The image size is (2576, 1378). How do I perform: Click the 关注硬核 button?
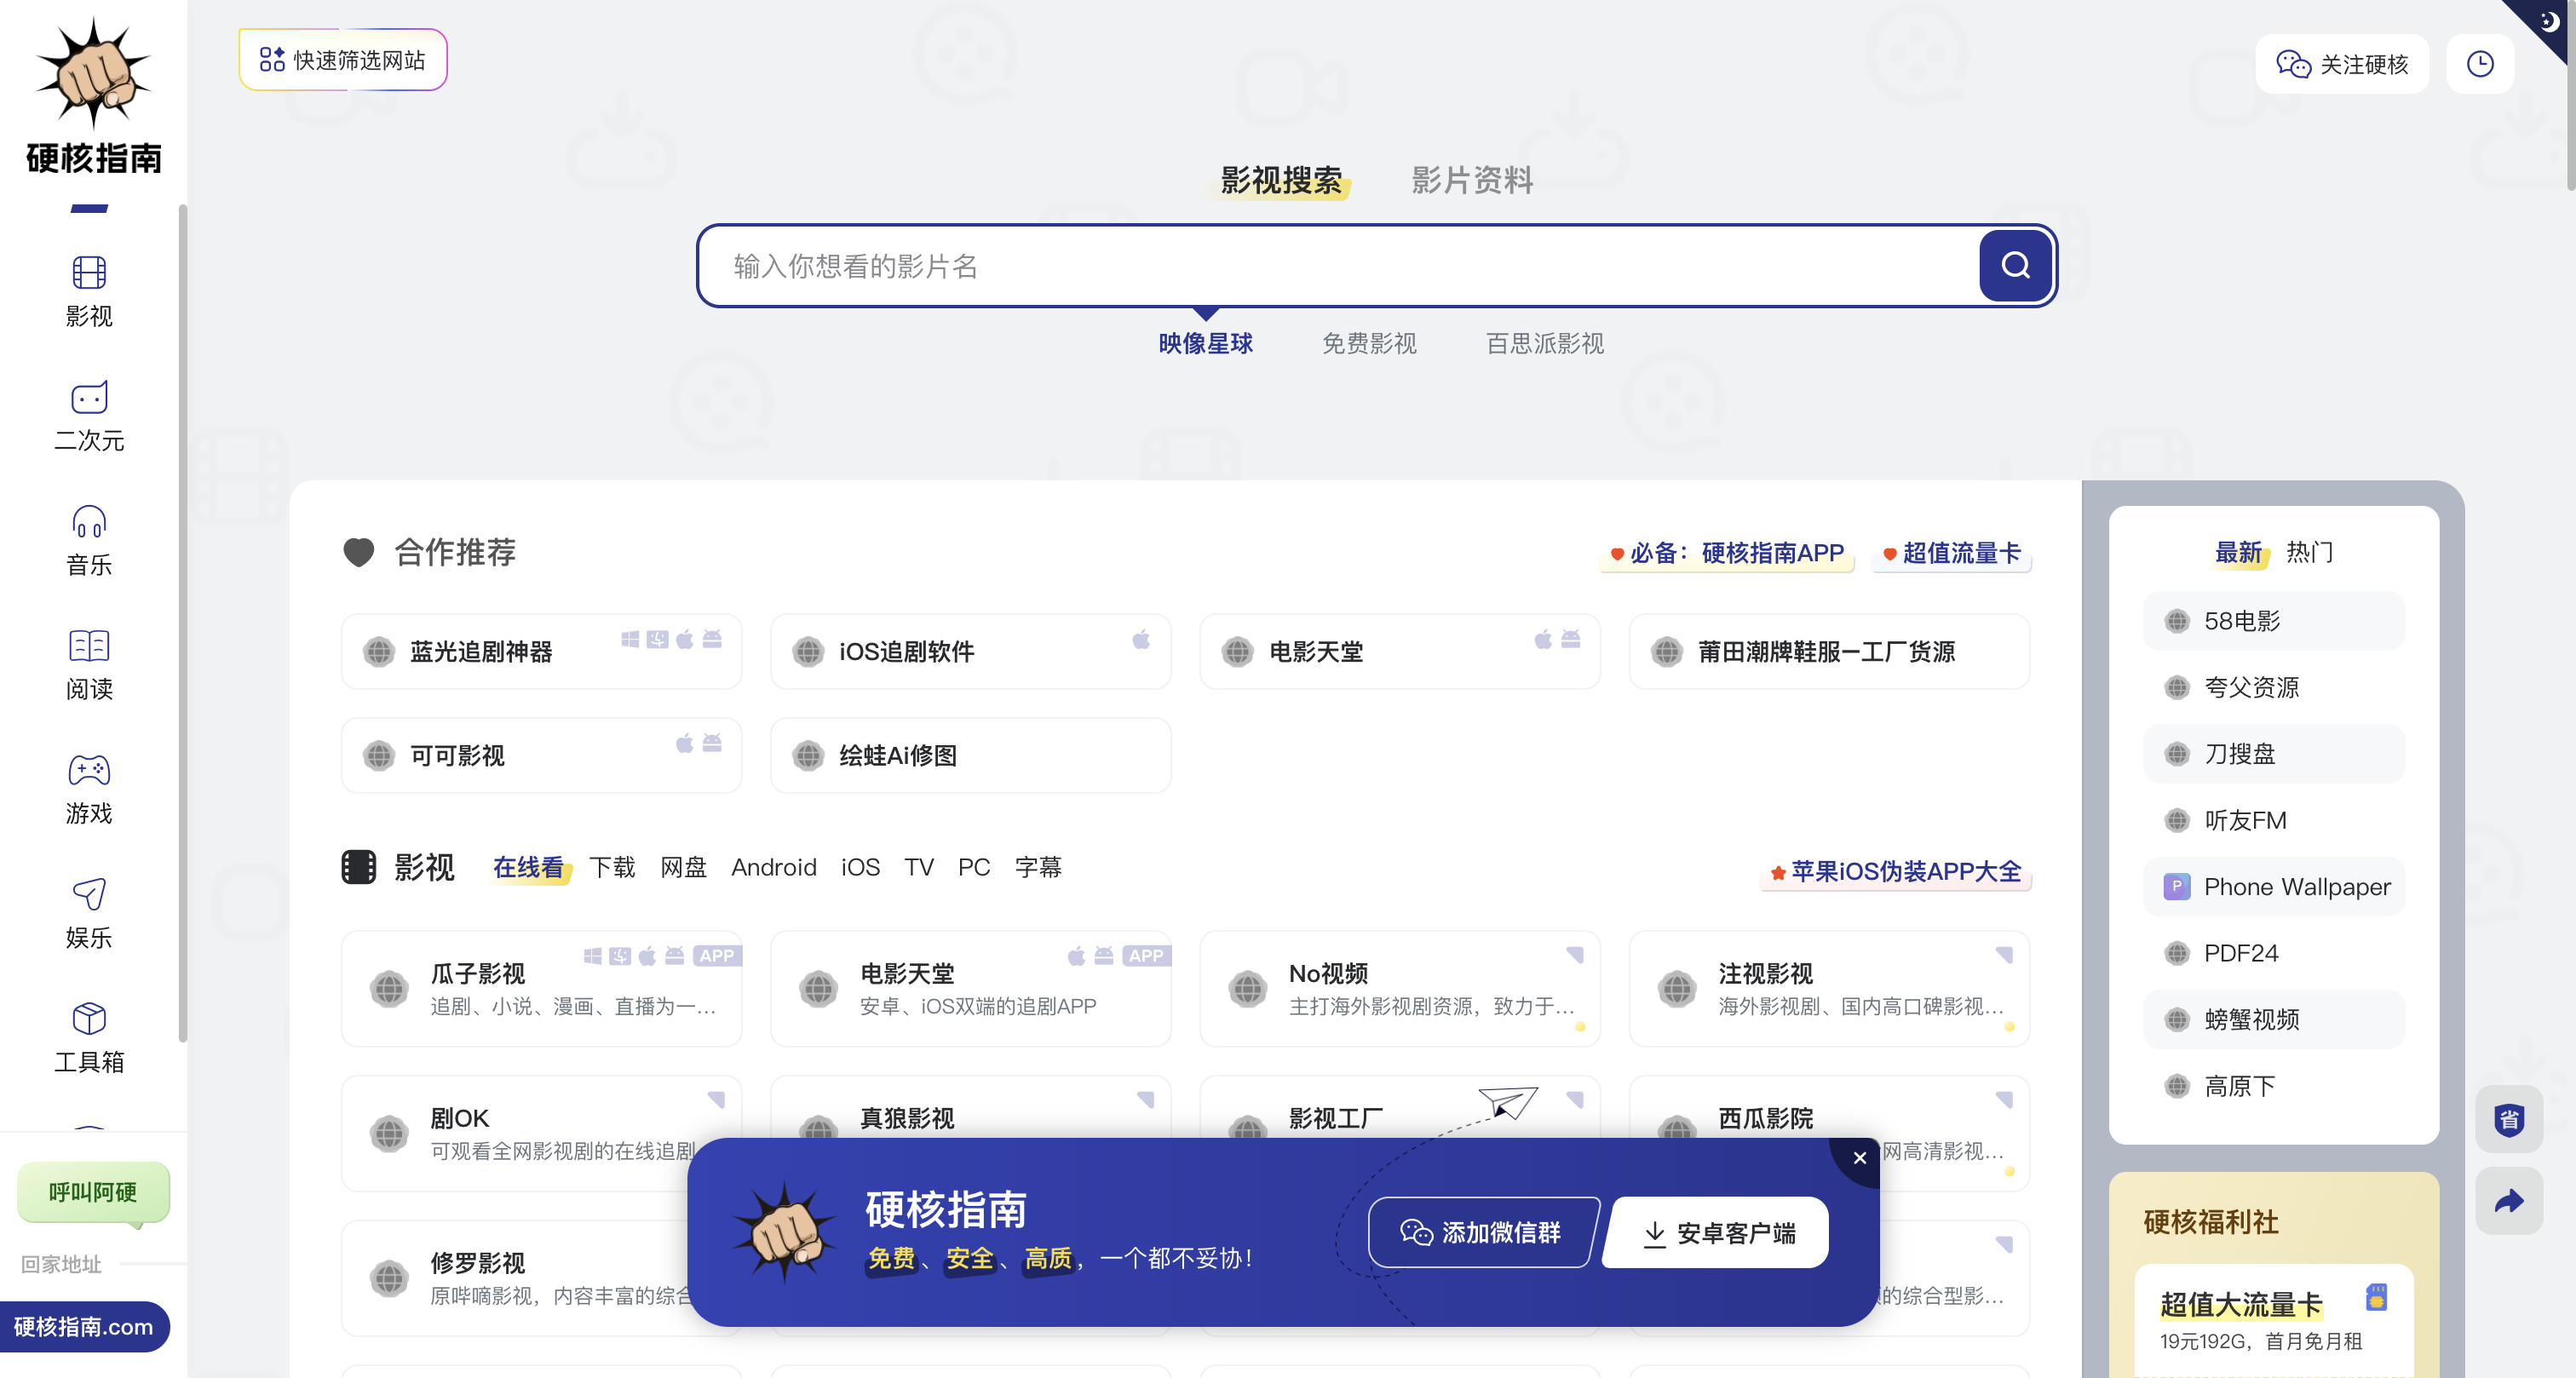[x=2342, y=63]
